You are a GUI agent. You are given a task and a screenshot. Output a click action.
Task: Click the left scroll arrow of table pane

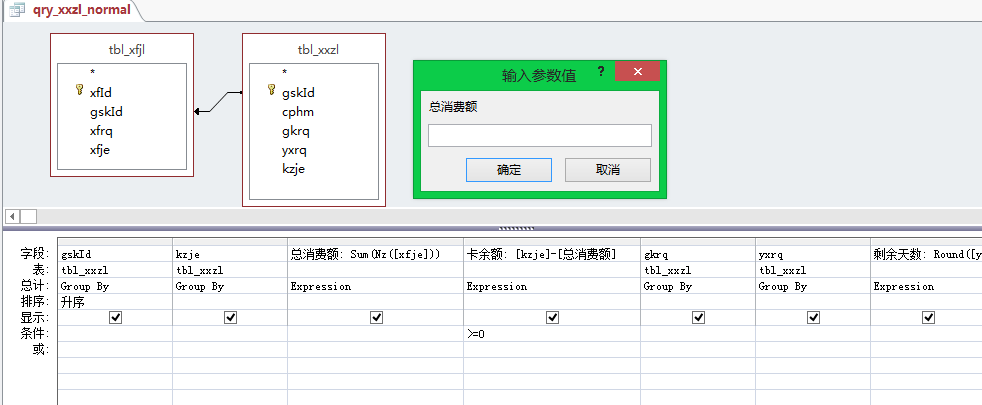click(12, 216)
